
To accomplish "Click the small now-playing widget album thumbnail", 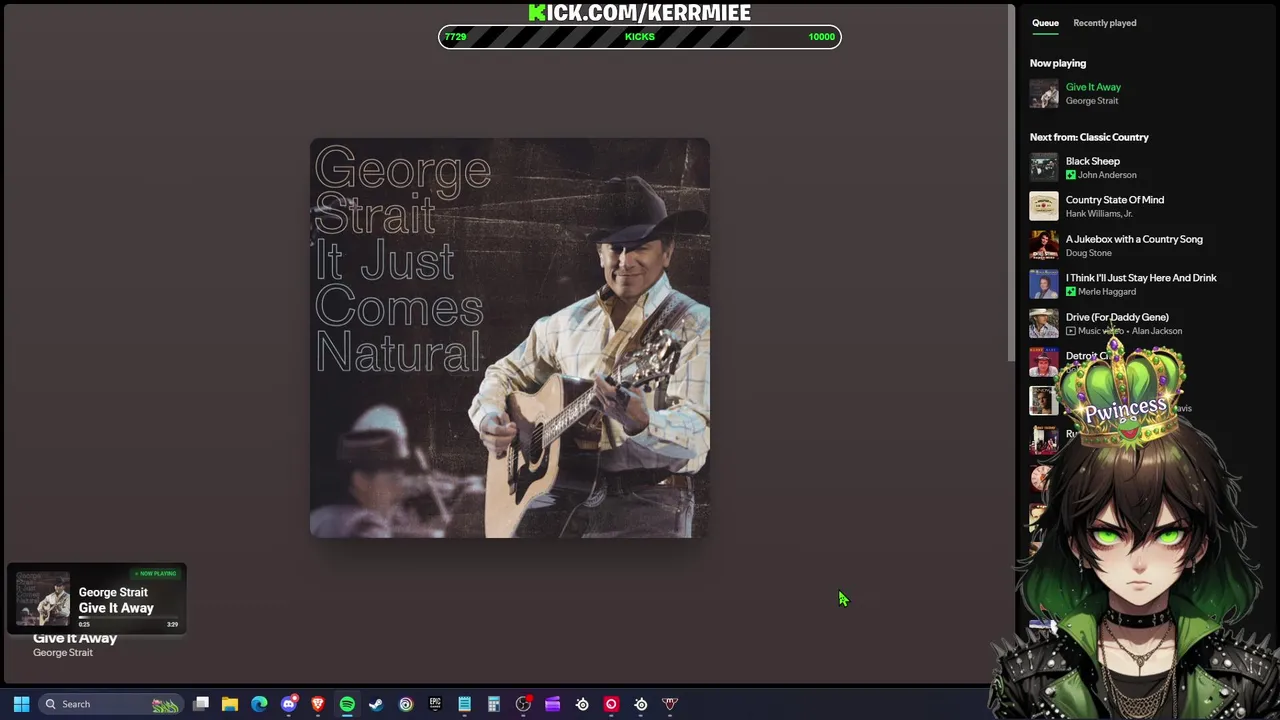I will pyautogui.click(x=43, y=599).
